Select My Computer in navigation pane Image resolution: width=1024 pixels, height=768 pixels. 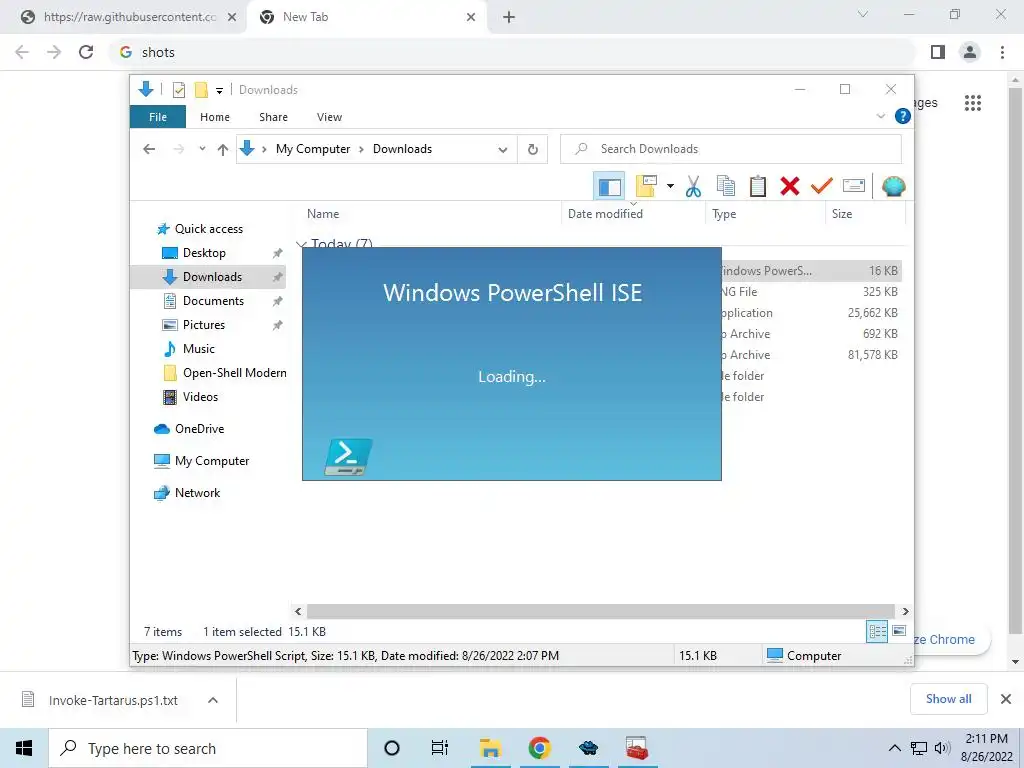point(212,461)
